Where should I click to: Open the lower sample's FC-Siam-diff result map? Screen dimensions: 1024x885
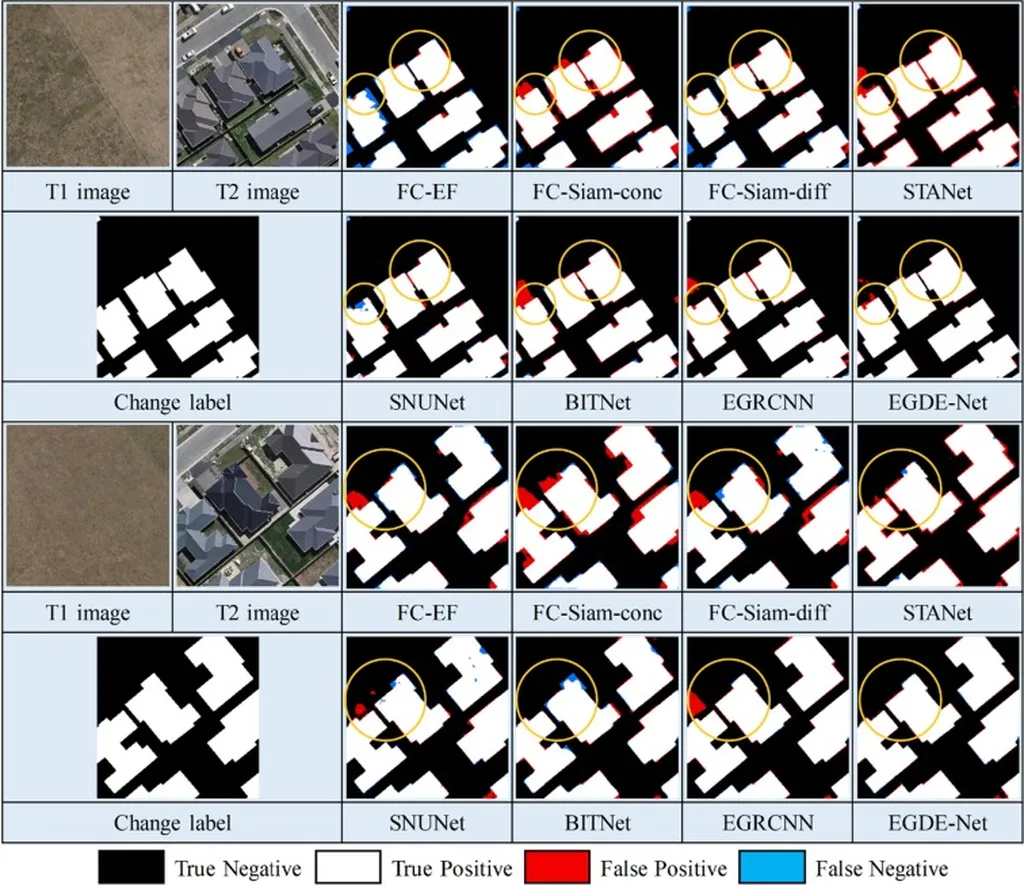[x=767, y=507]
